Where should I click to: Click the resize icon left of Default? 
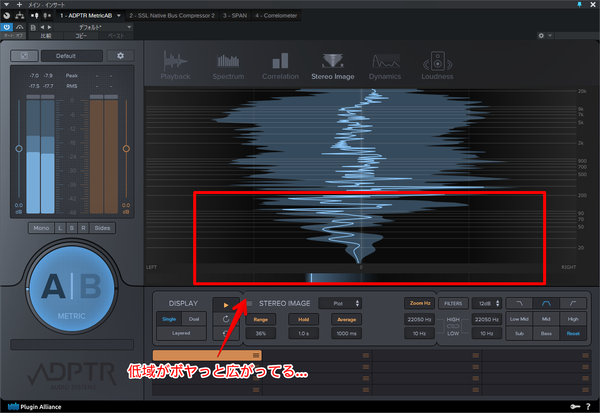(x=24, y=56)
